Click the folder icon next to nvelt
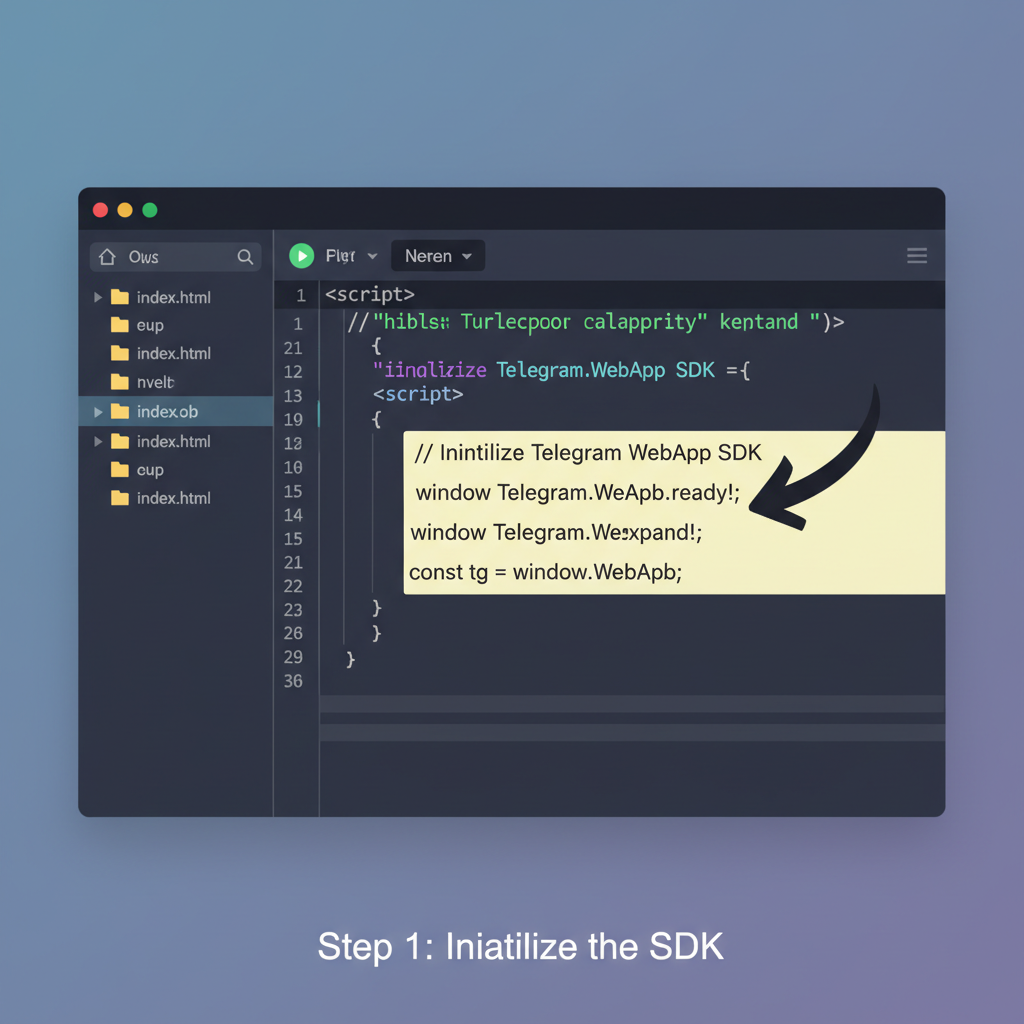This screenshot has width=1024, height=1024. (119, 382)
